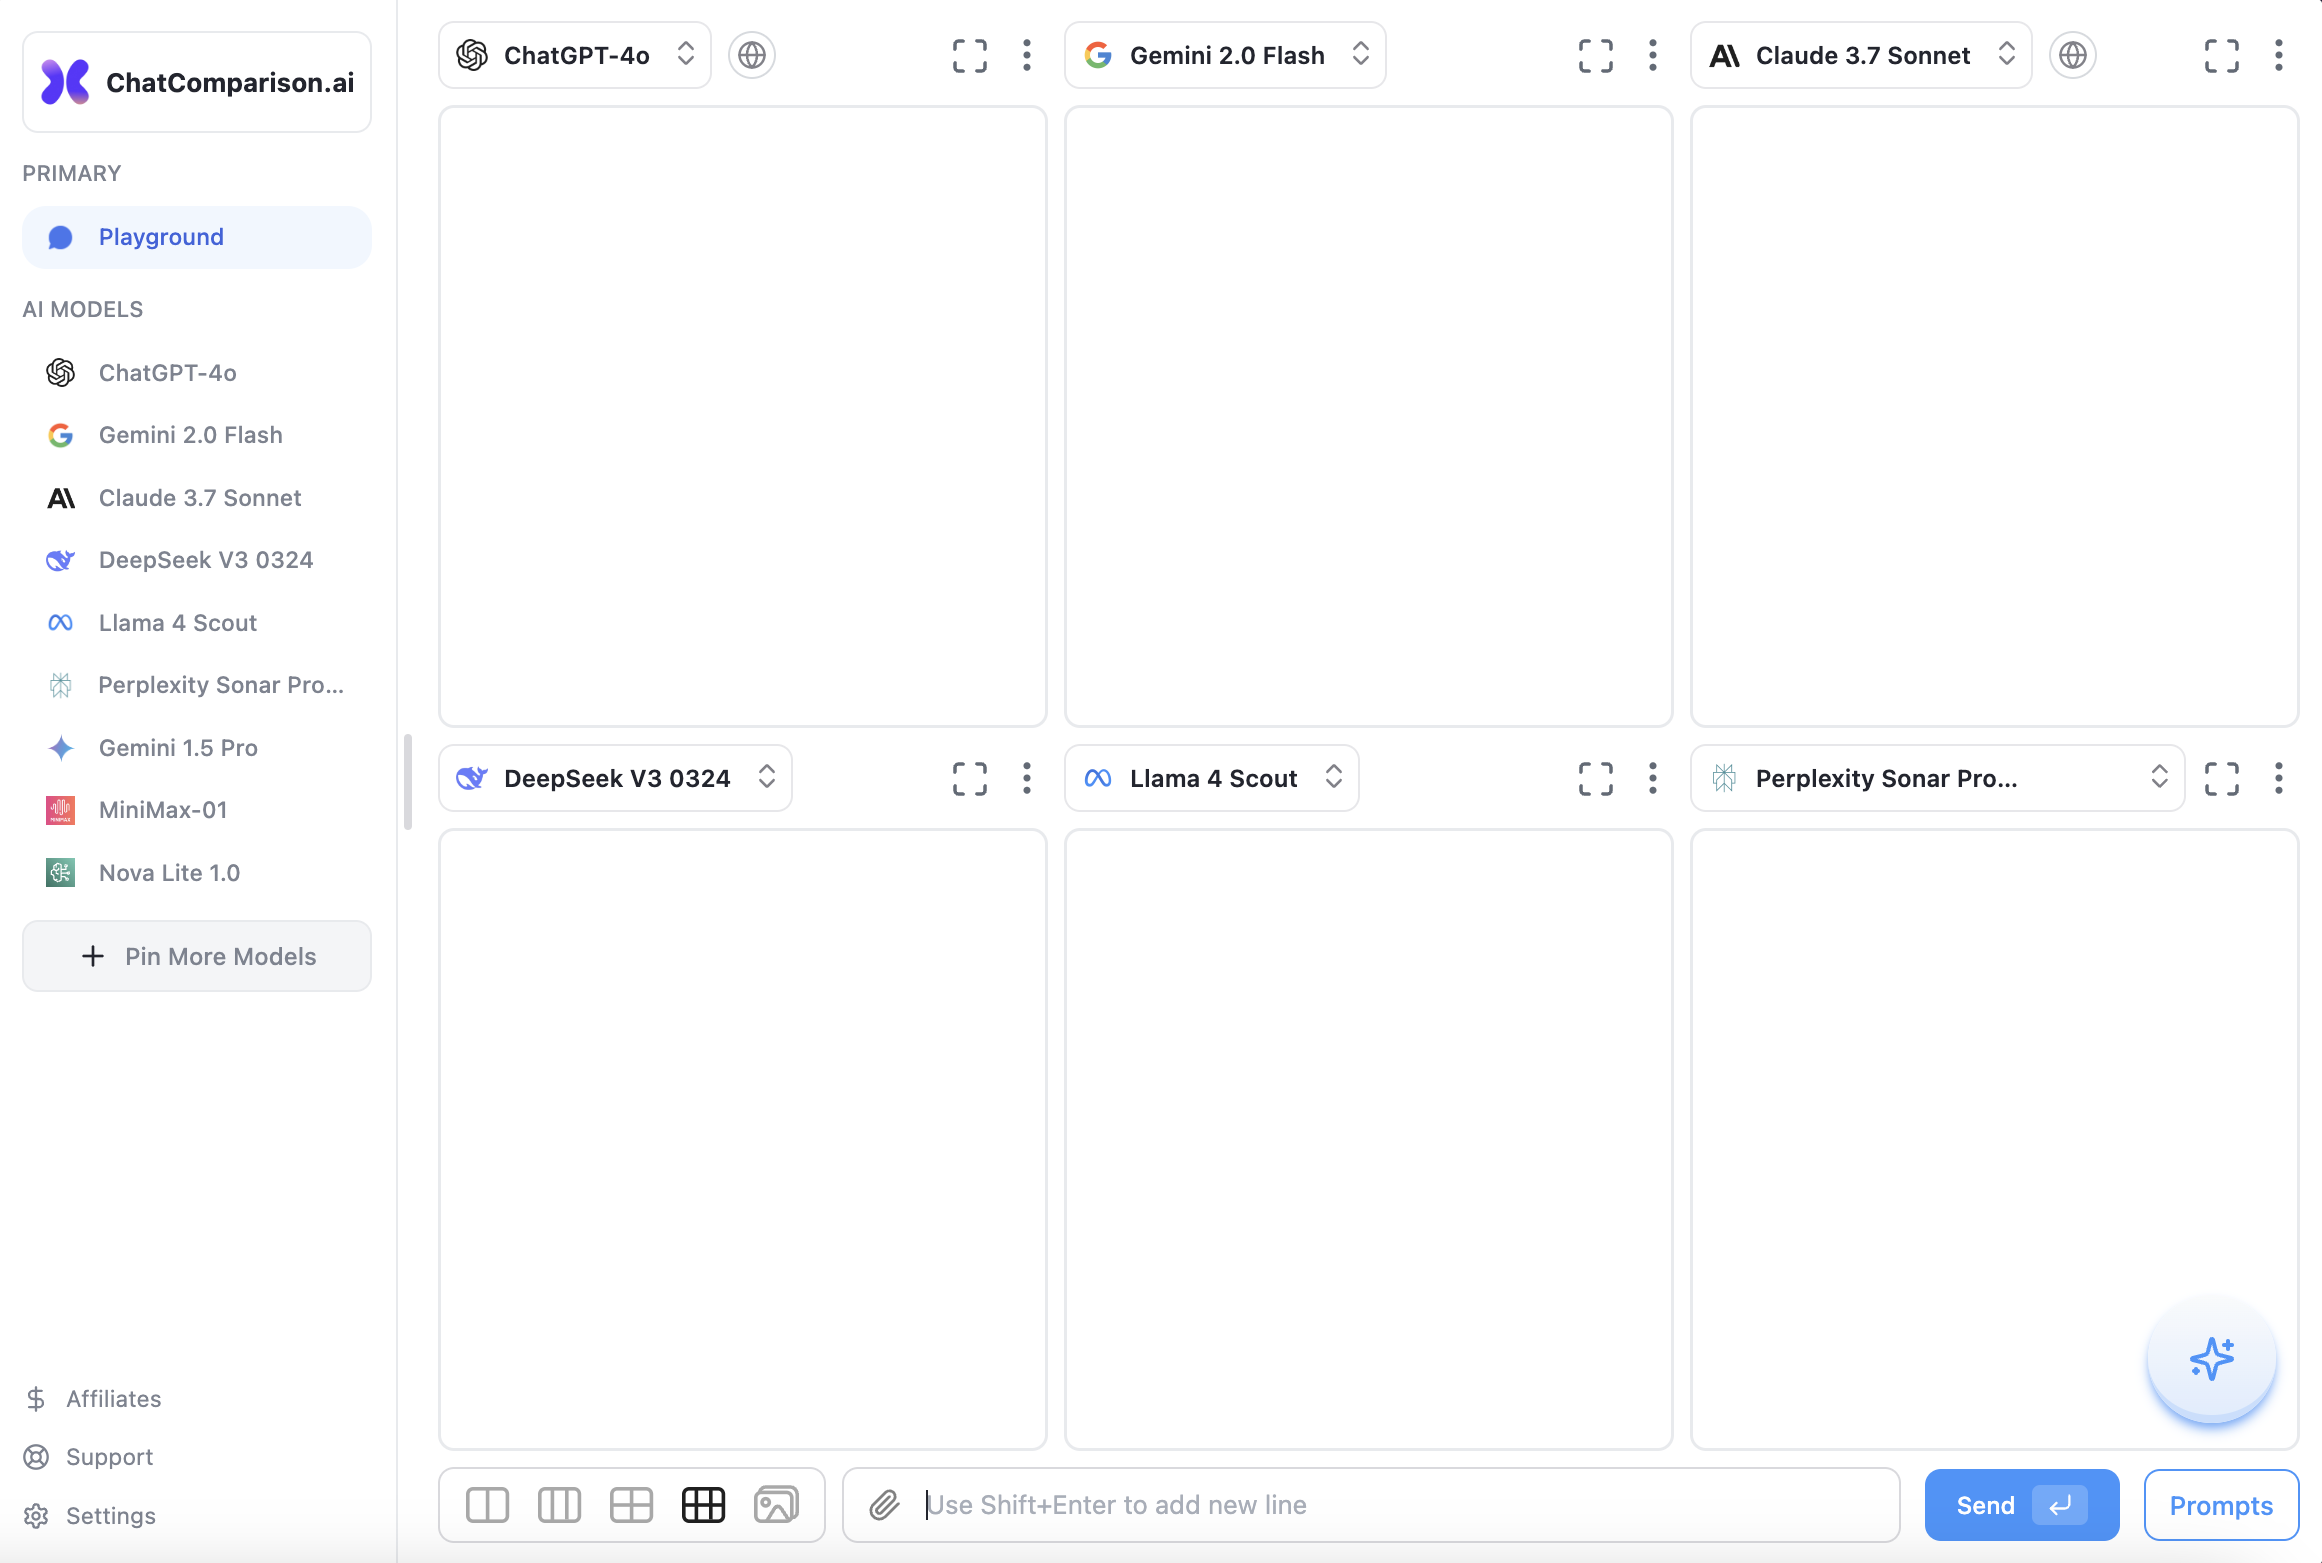
Task: Click the Send button
Action: [2022, 1505]
